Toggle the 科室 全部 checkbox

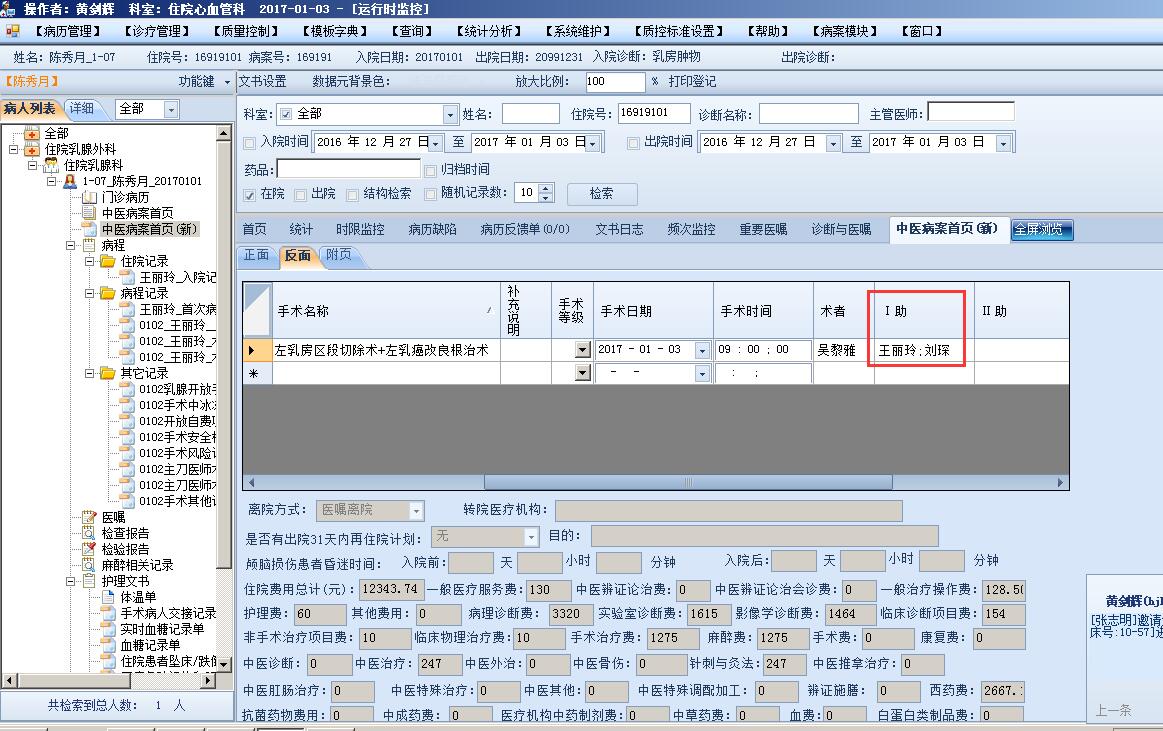[x=286, y=114]
